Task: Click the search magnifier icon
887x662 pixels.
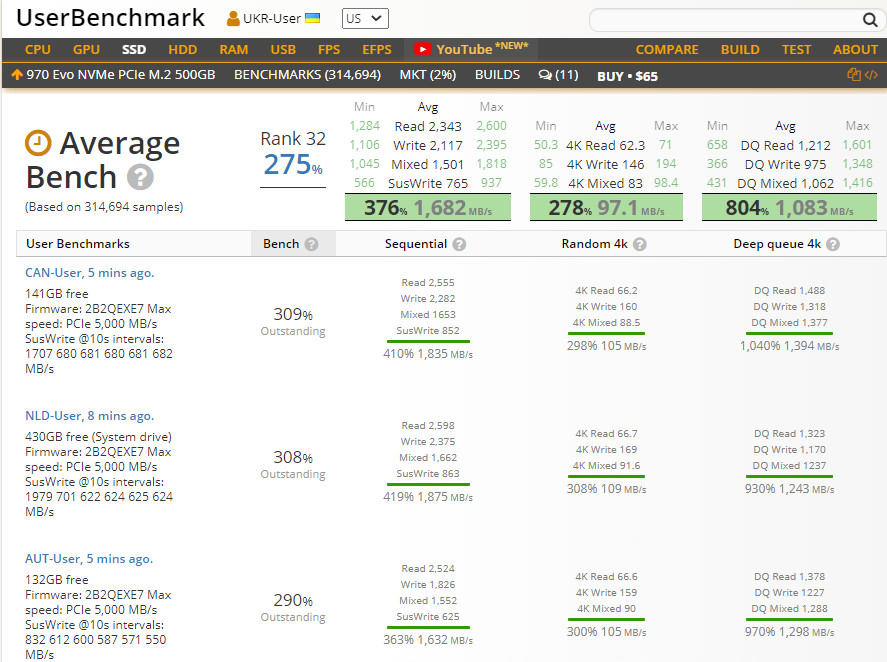Action: point(869,20)
